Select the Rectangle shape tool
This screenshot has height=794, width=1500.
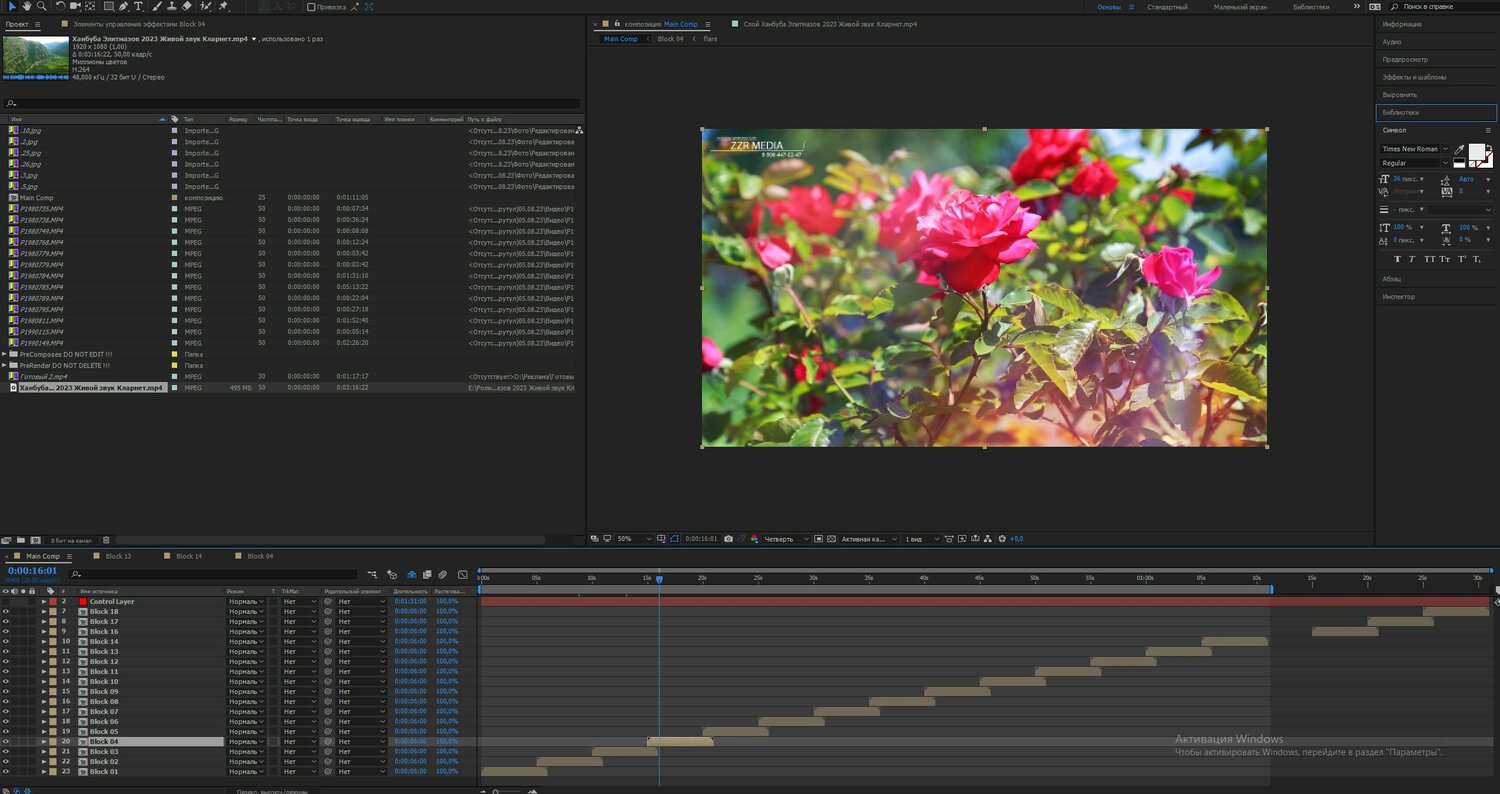tap(109, 6)
